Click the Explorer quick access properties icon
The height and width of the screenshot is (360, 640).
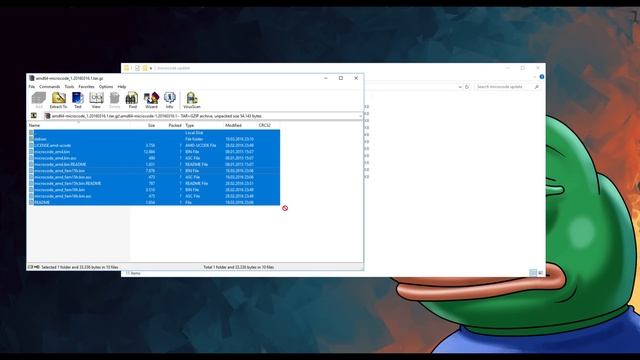tap(138, 68)
